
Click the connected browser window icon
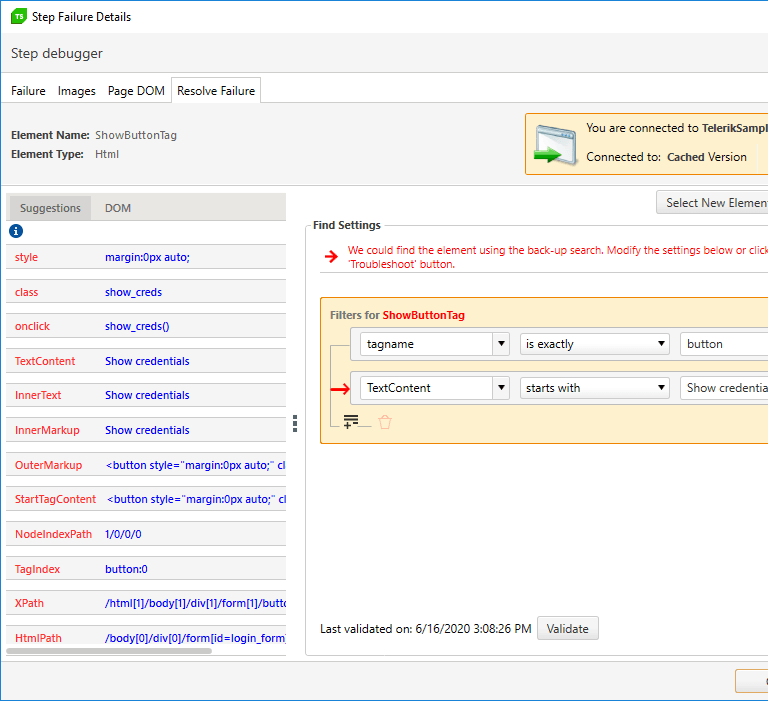click(555, 144)
